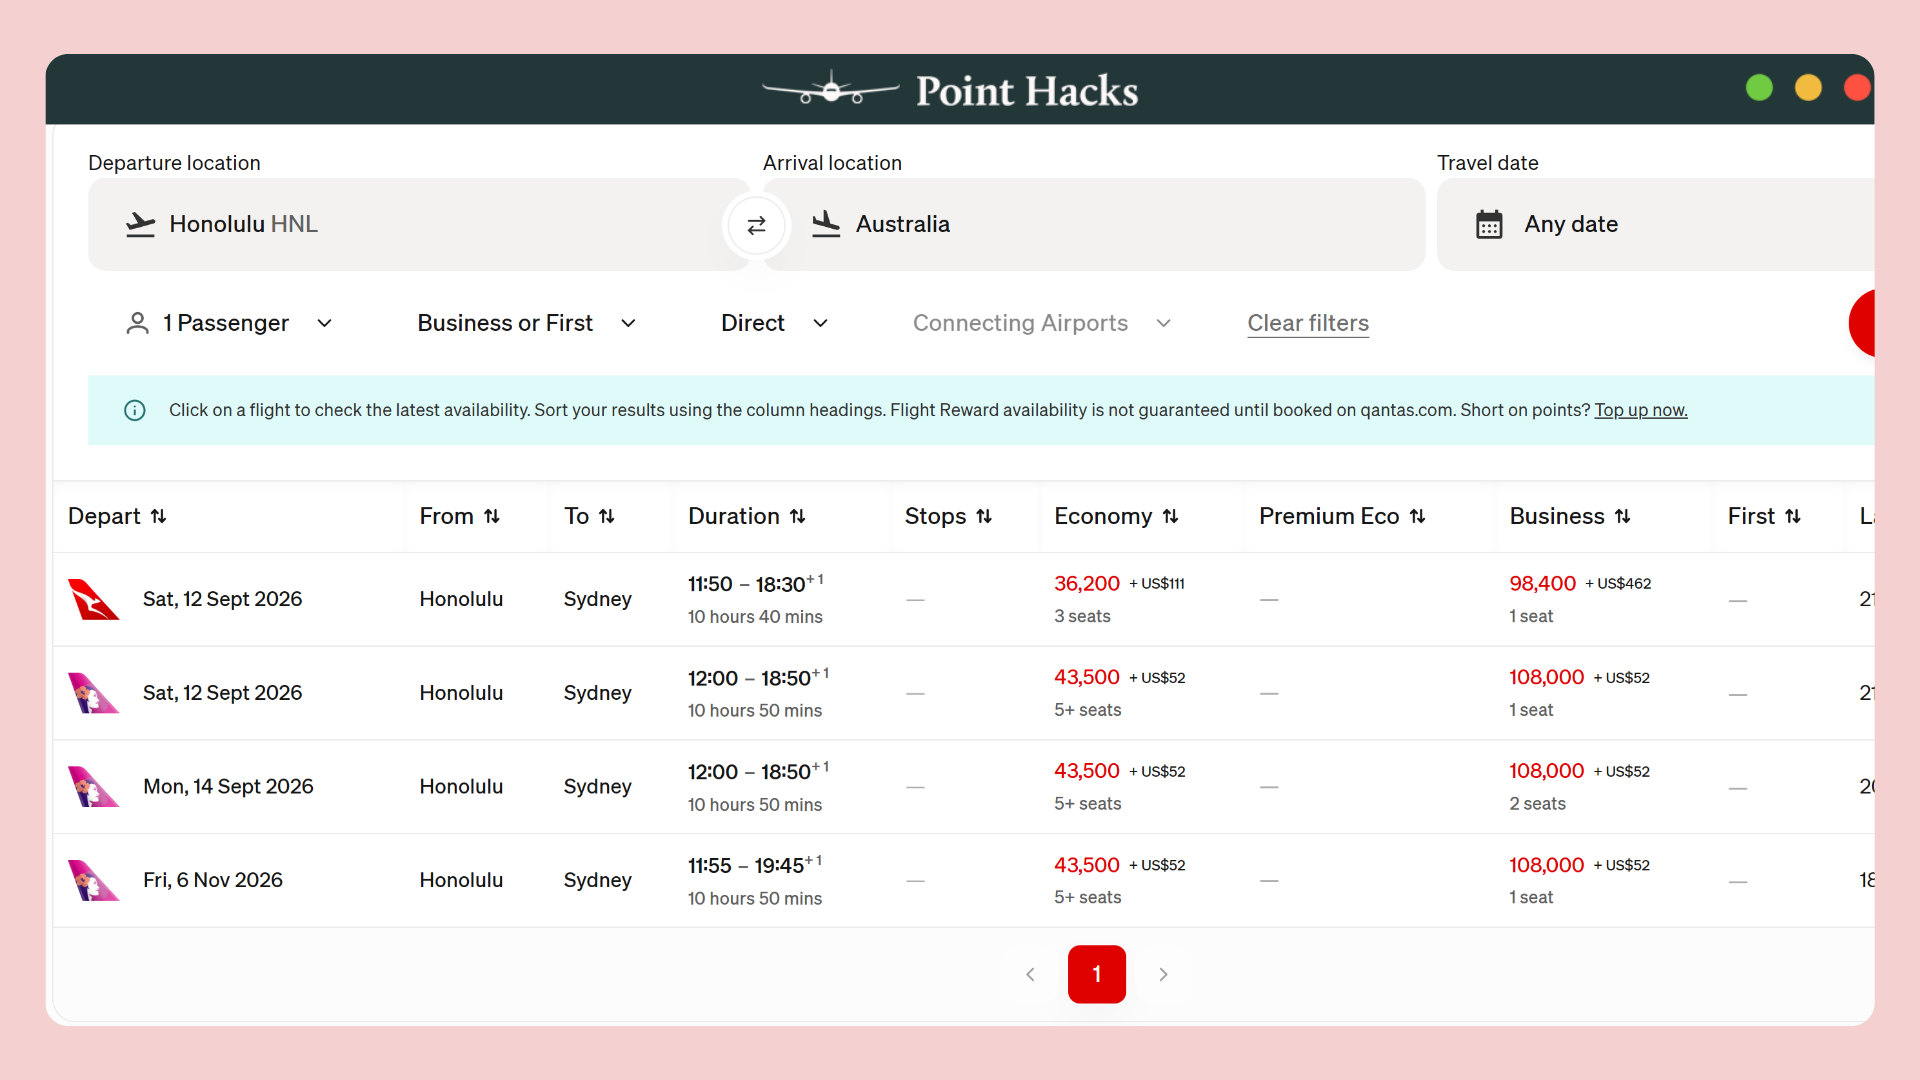Click airline tail logo on Fri 6 Nov flight
This screenshot has height=1080, width=1920.
click(93, 881)
